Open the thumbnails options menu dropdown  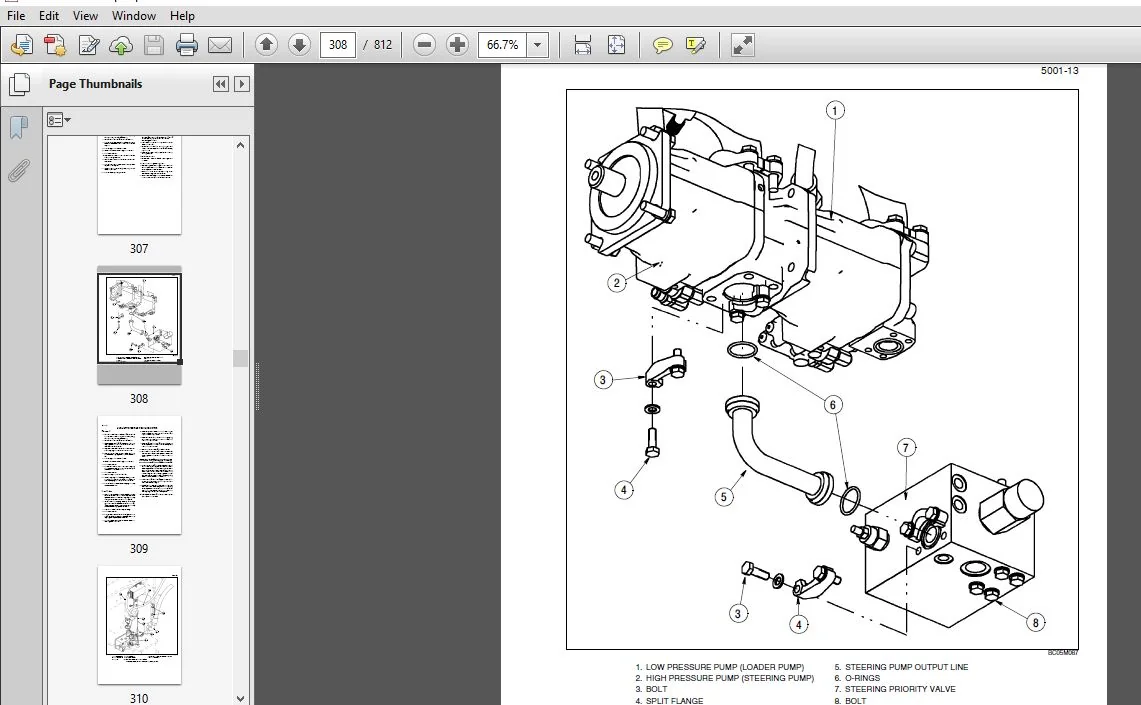tap(59, 120)
